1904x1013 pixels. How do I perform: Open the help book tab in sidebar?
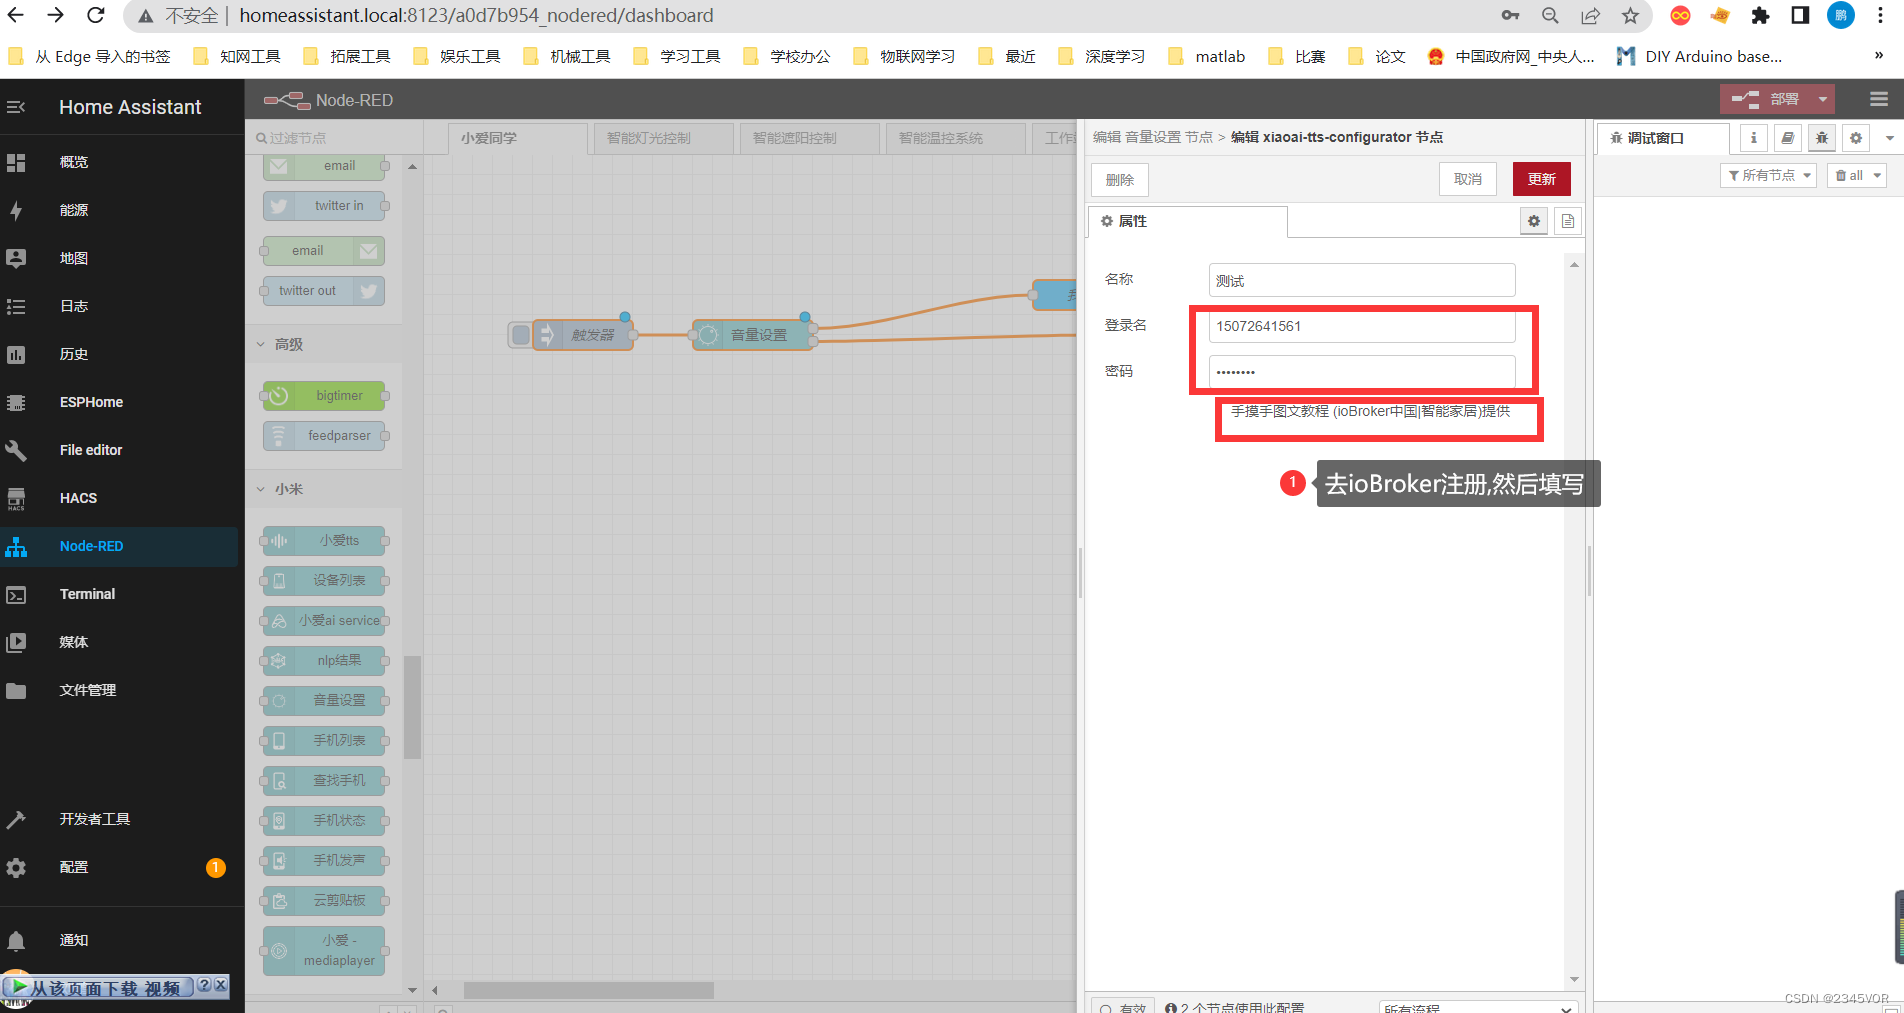[1787, 138]
